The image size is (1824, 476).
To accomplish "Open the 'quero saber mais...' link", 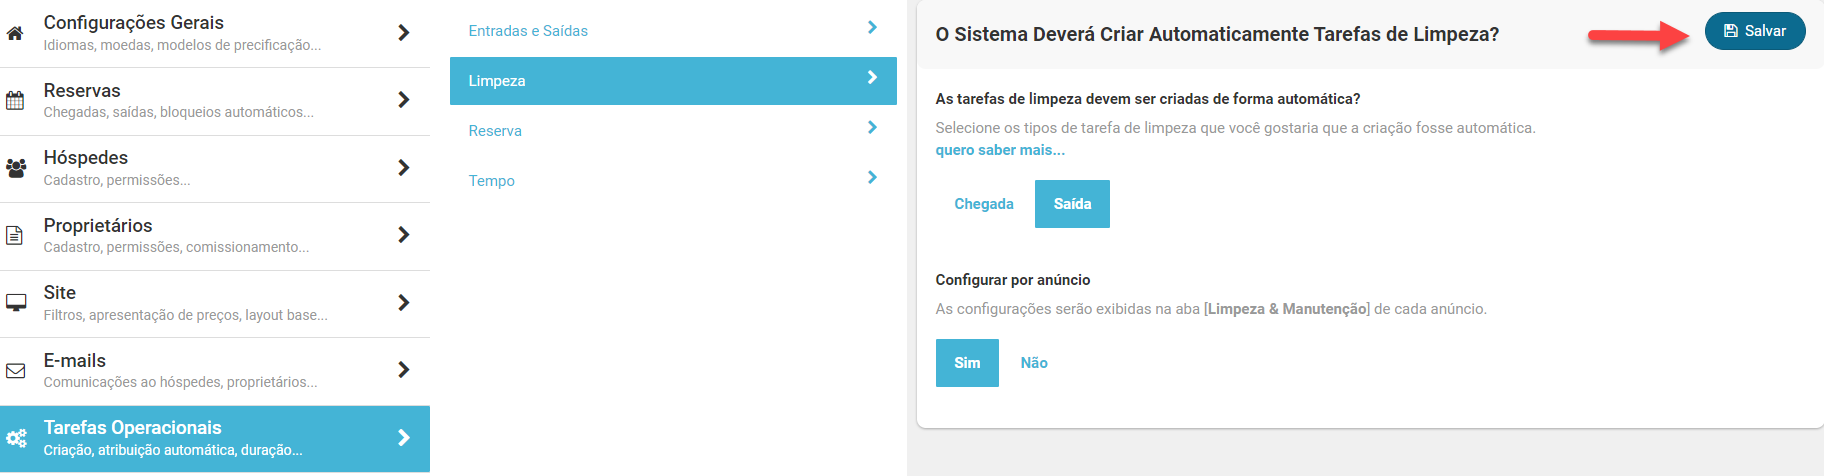I will pyautogui.click(x=1000, y=150).
